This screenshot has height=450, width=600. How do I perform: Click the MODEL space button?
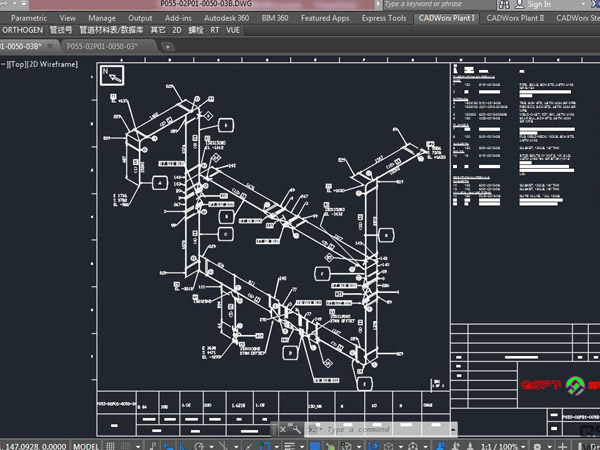(x=86, y=446)
